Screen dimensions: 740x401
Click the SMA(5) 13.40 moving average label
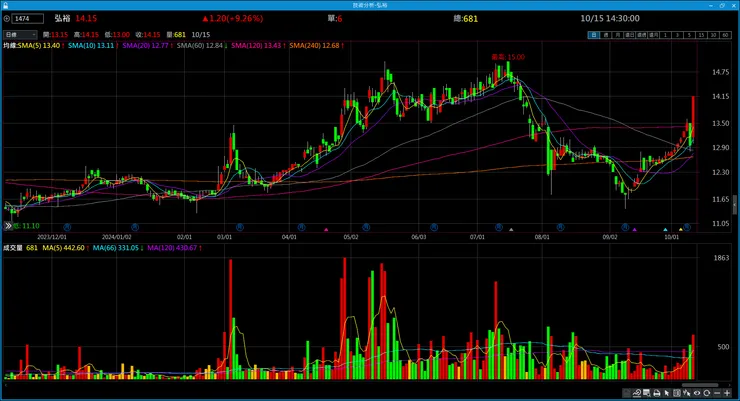[x=41, y=46]
